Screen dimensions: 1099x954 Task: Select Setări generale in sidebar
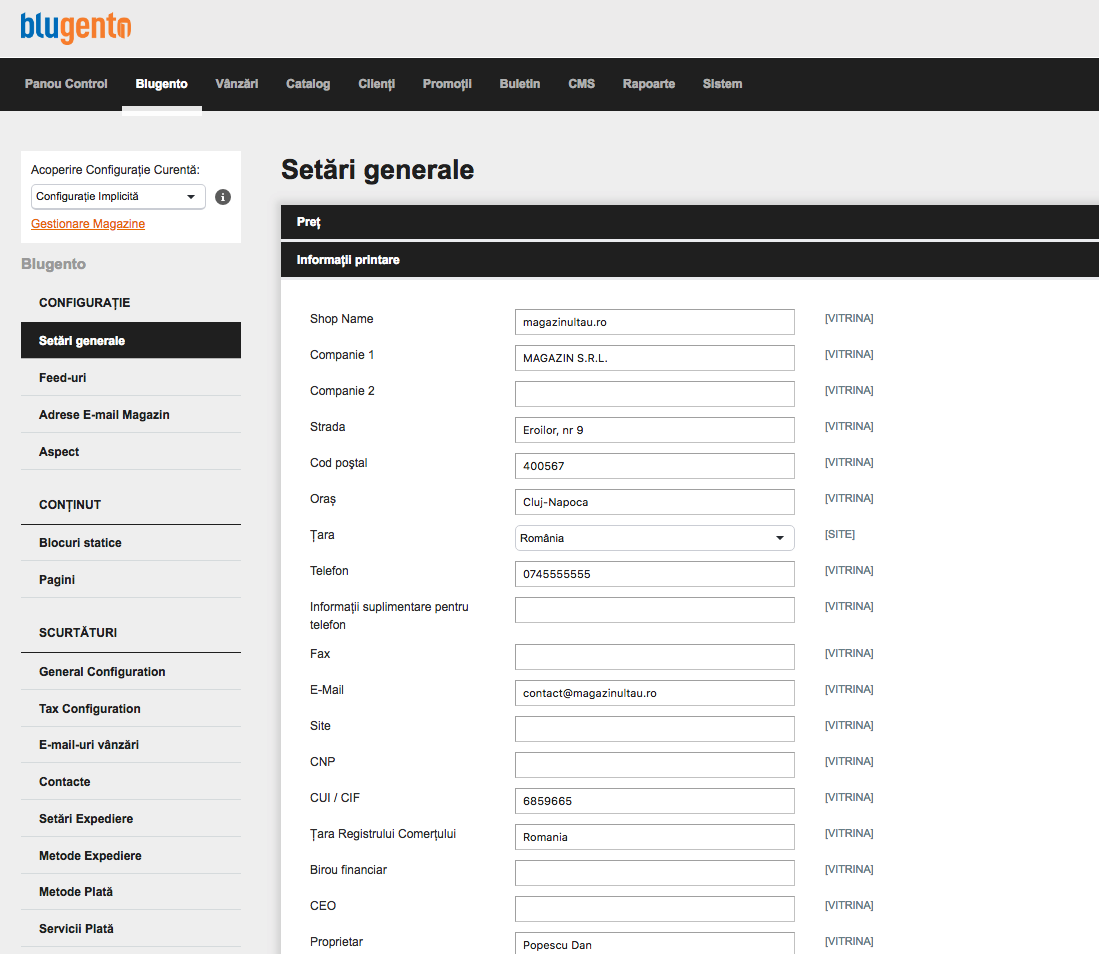tap(131, 341)
